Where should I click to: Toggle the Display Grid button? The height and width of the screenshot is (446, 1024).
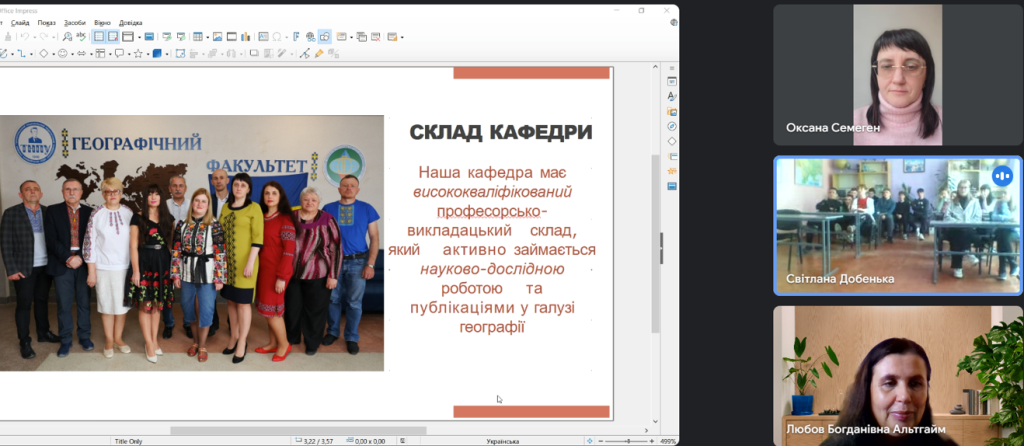click(99, 37)
